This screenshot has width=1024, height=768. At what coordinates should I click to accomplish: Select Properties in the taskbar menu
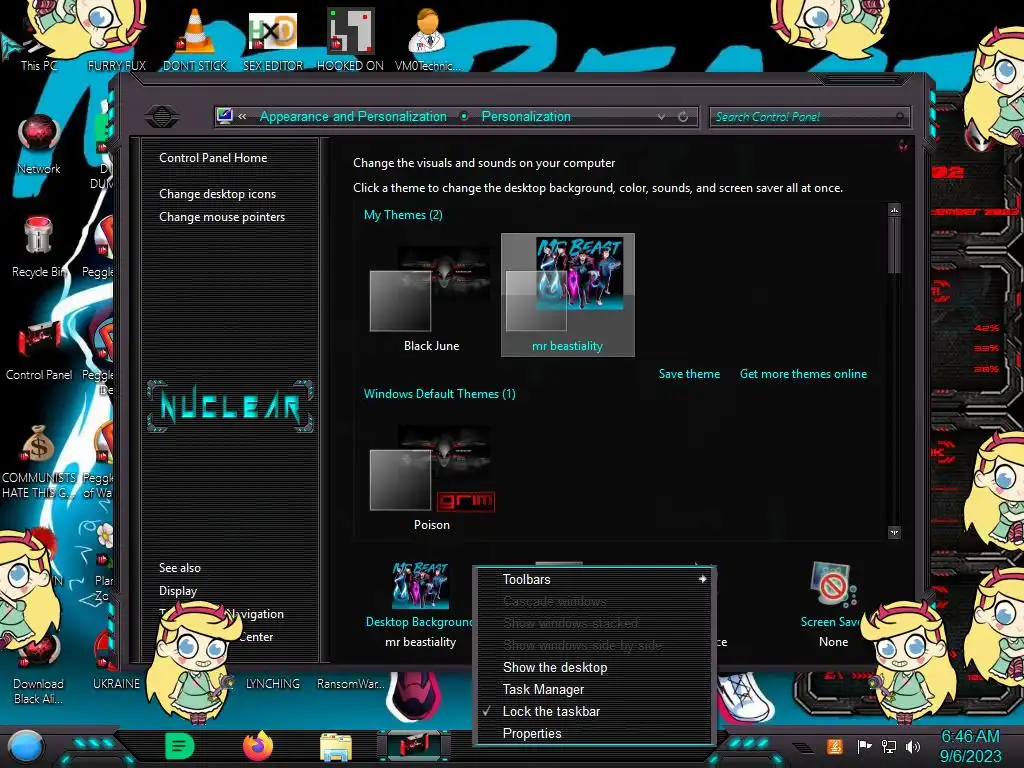point(532,733)
